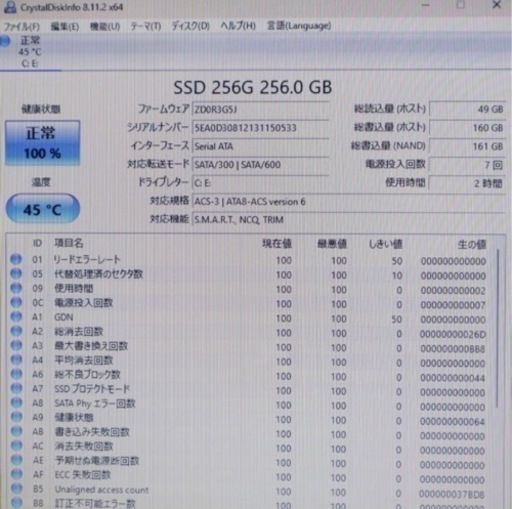Screen dimensions: 512x509
Task: Click the status icon for row A9 健康状態
Action: (16, 417)
